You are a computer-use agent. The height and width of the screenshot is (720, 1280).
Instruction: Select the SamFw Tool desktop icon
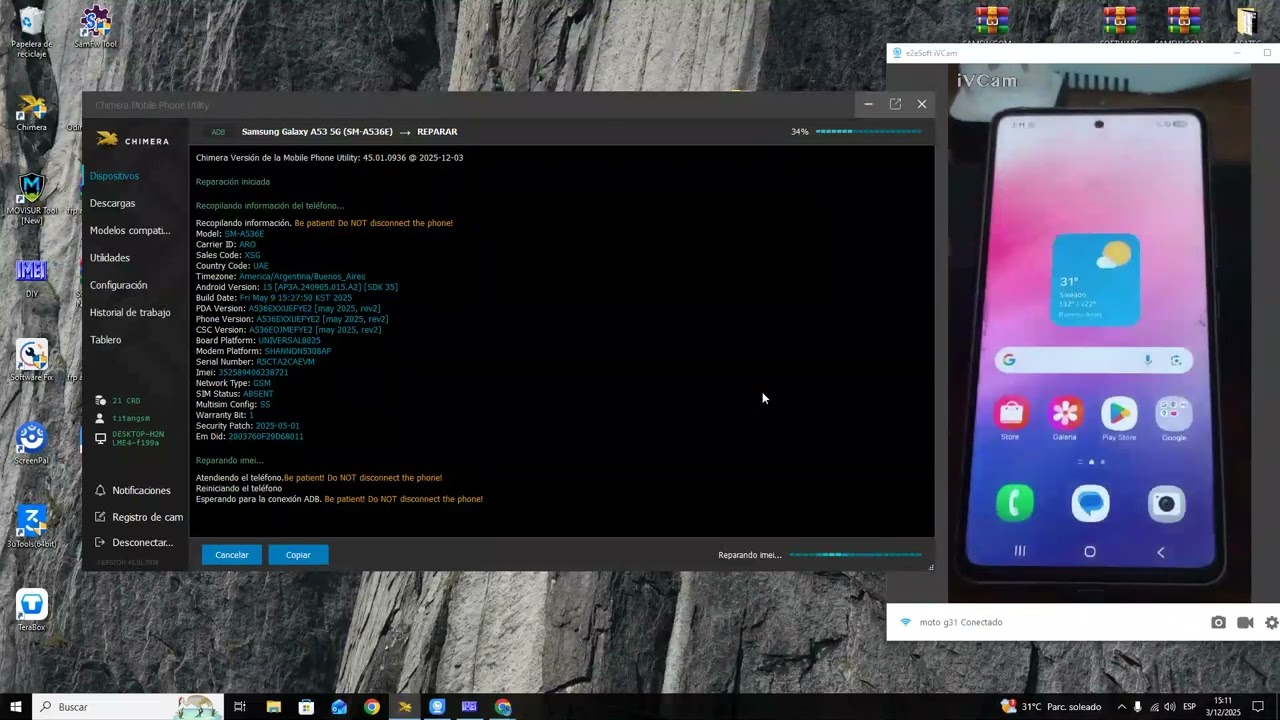tap(95, 28)
